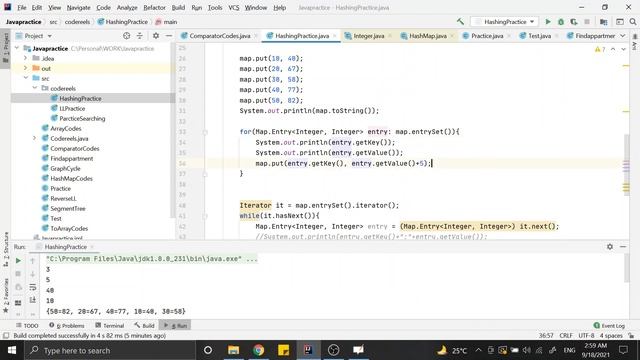Go to next highlighted warning arrow
This screenshot has height=360, width=640.
[623, 49]
